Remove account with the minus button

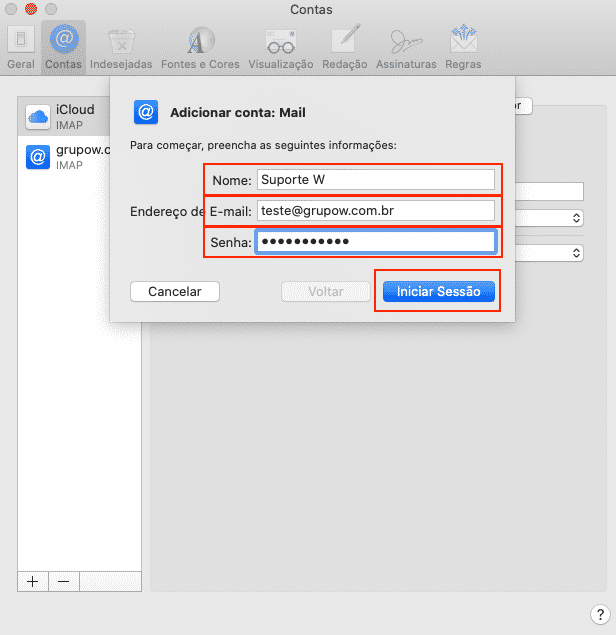pos(64,582)
